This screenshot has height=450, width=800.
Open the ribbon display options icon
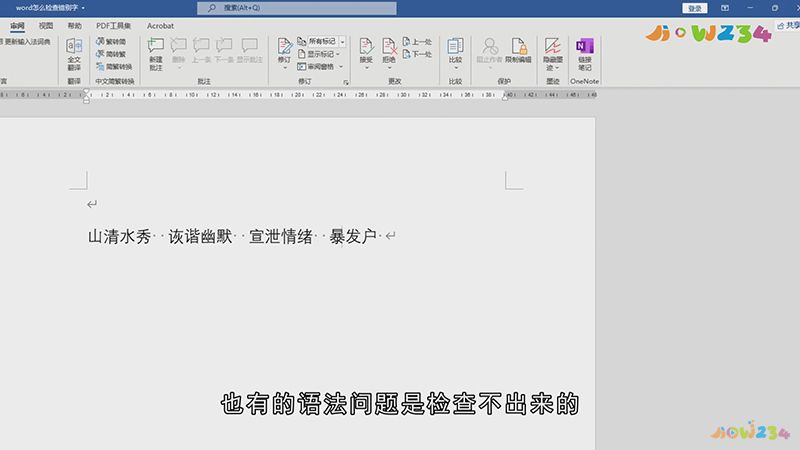coord(724,8)
